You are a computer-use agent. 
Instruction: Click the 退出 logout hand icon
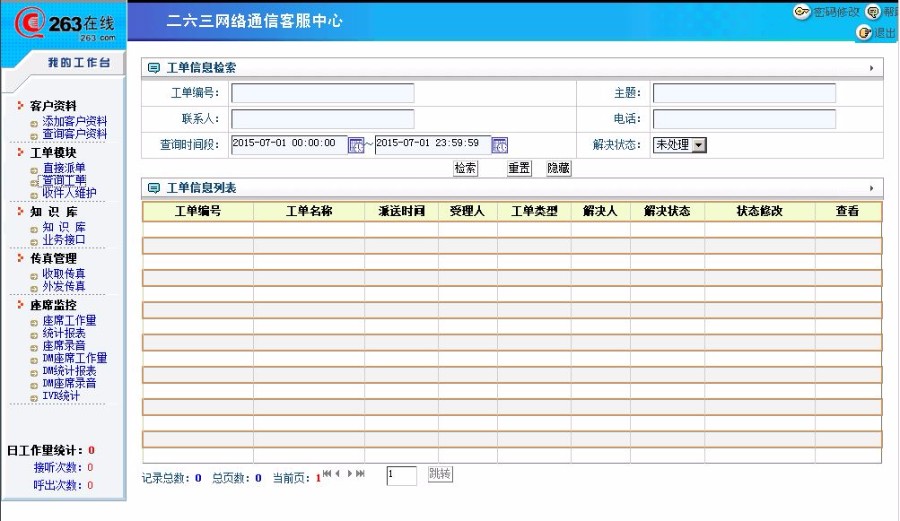tap(864, 33)
